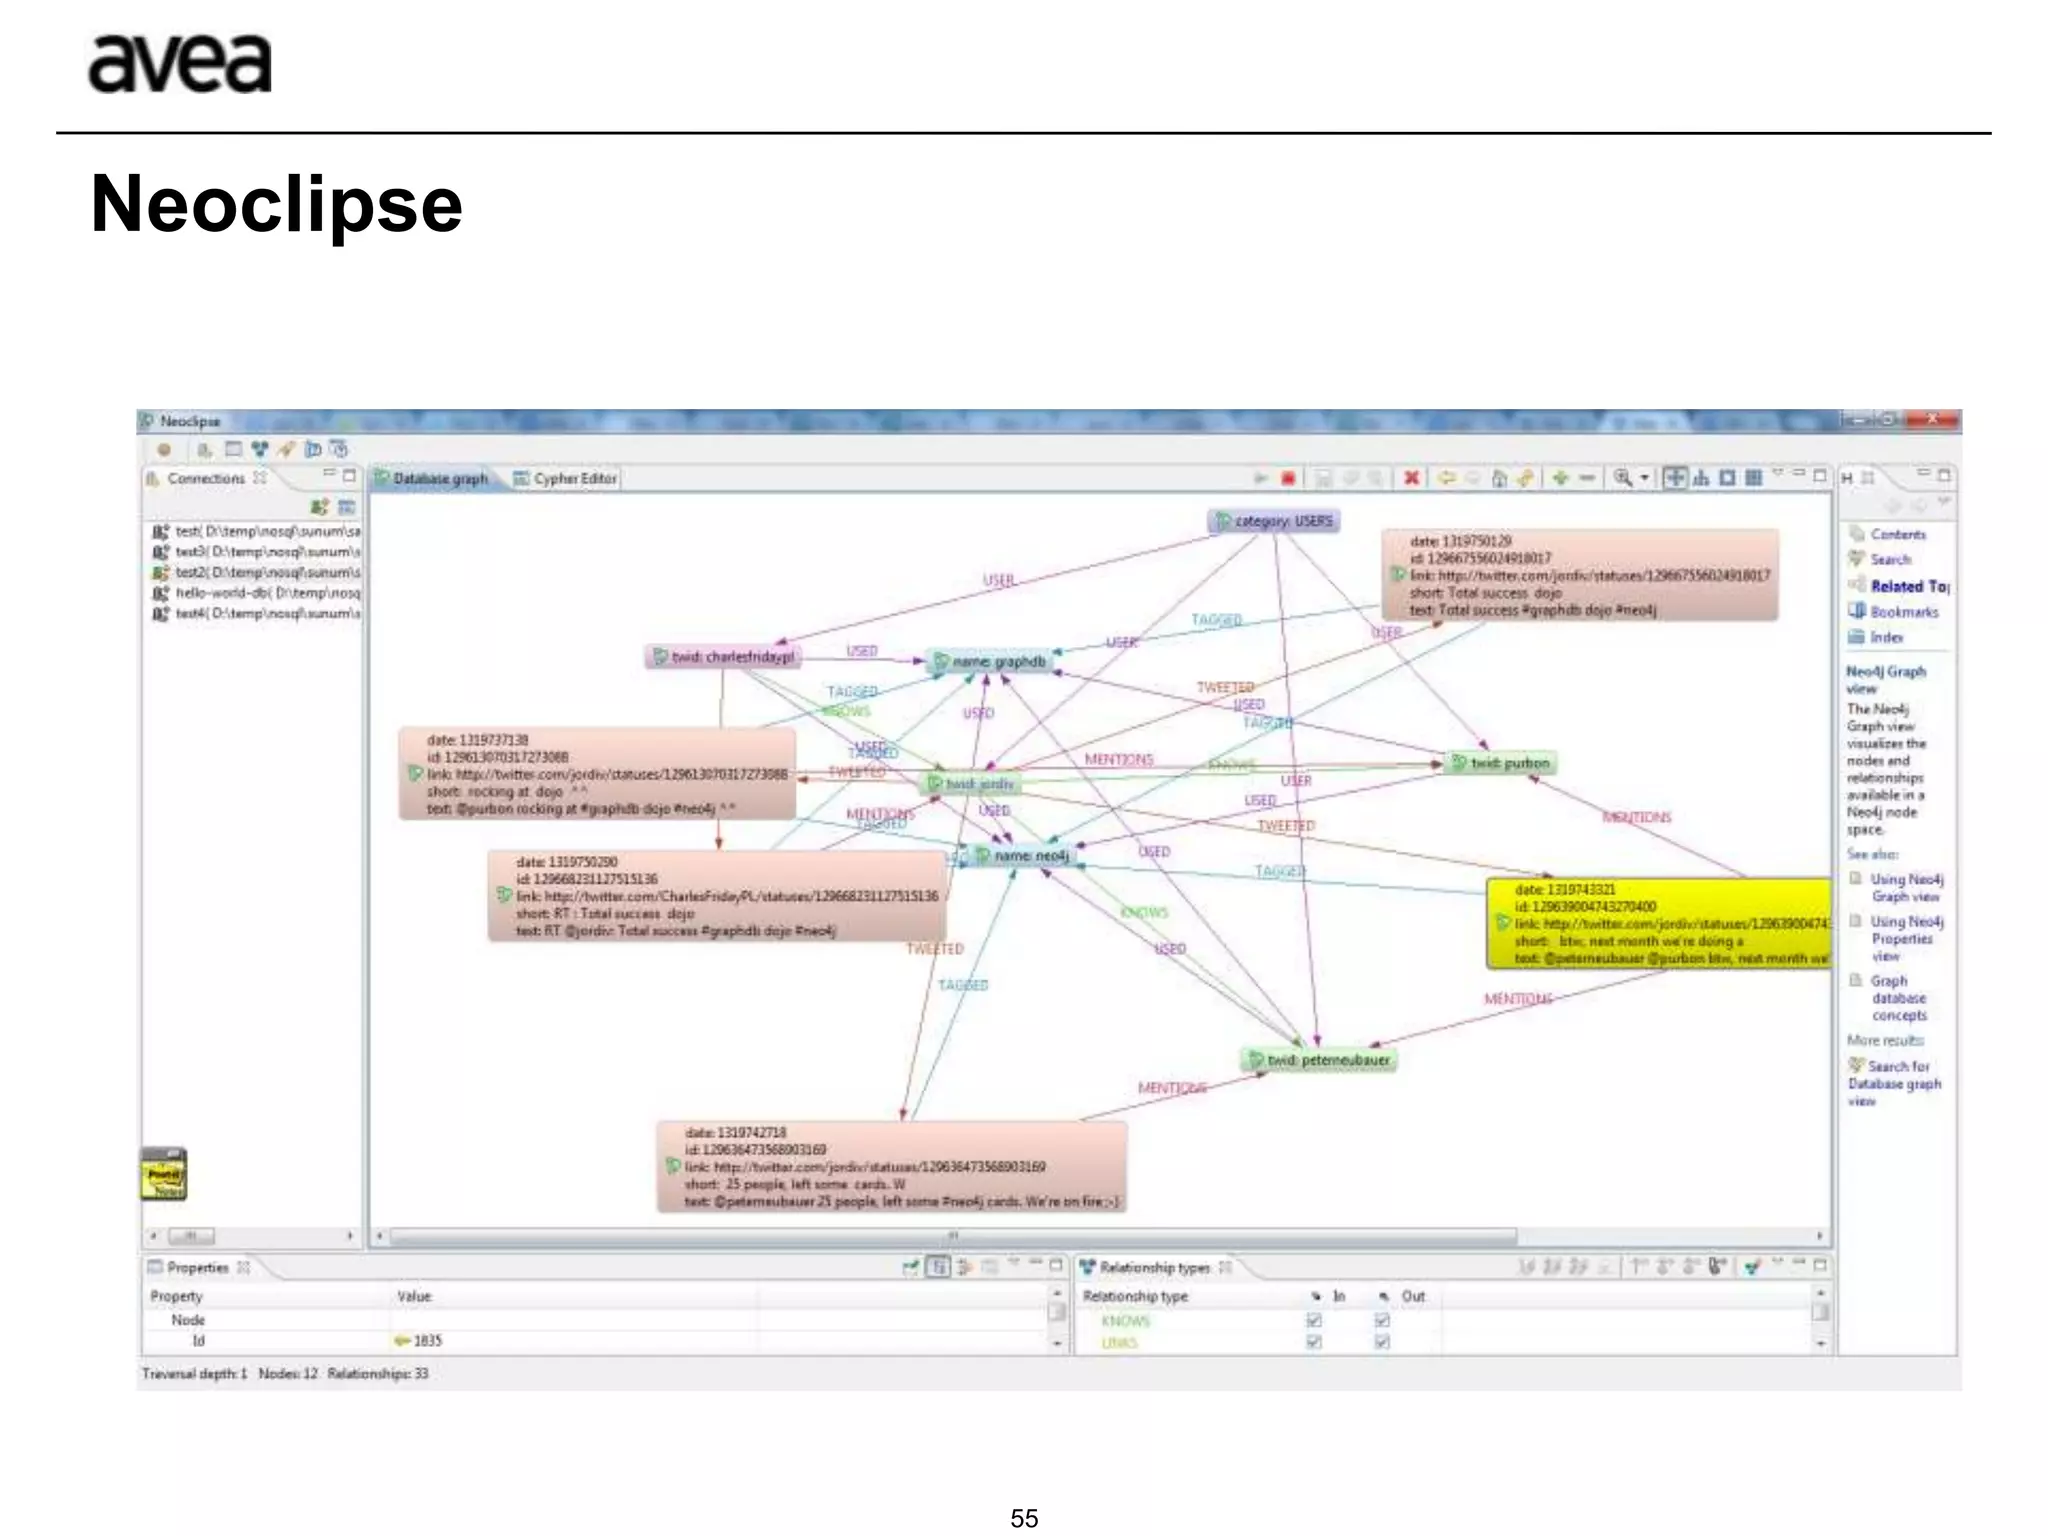The image size is (2048, 1536).
Task: Select the tree layout icon
Action: point(1701,478)
